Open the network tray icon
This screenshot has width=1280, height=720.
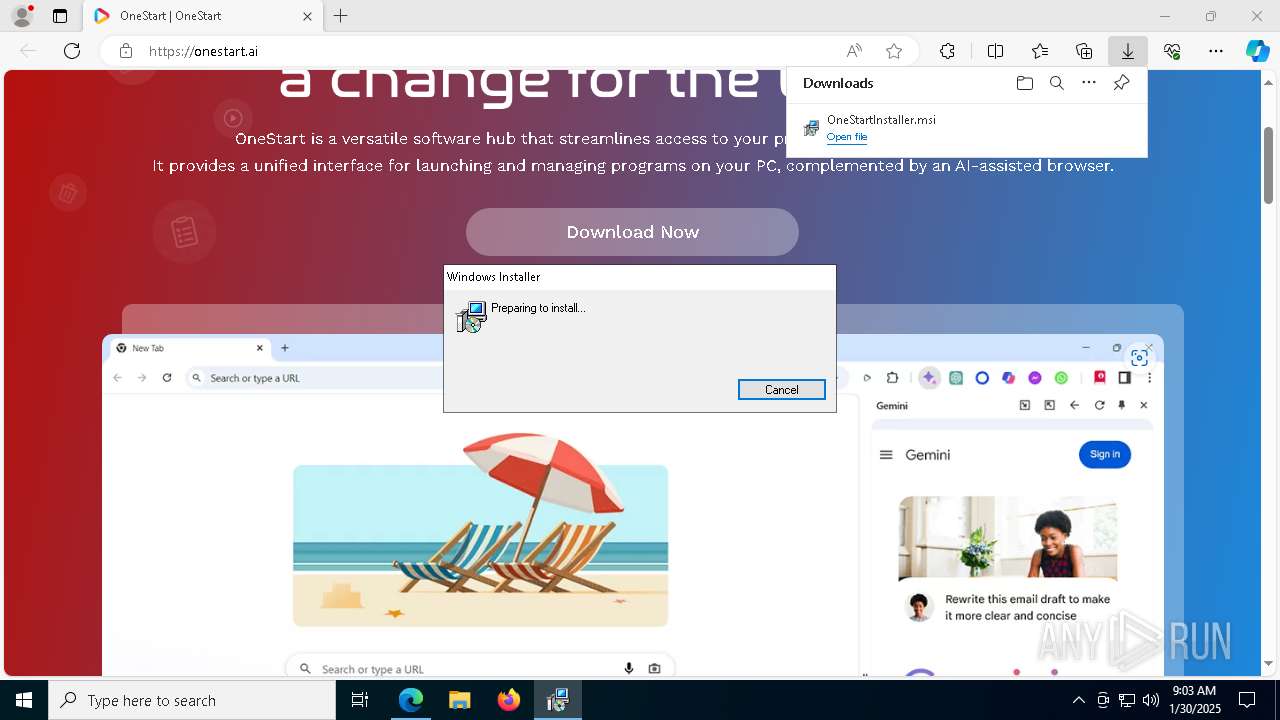(1127, 700)
